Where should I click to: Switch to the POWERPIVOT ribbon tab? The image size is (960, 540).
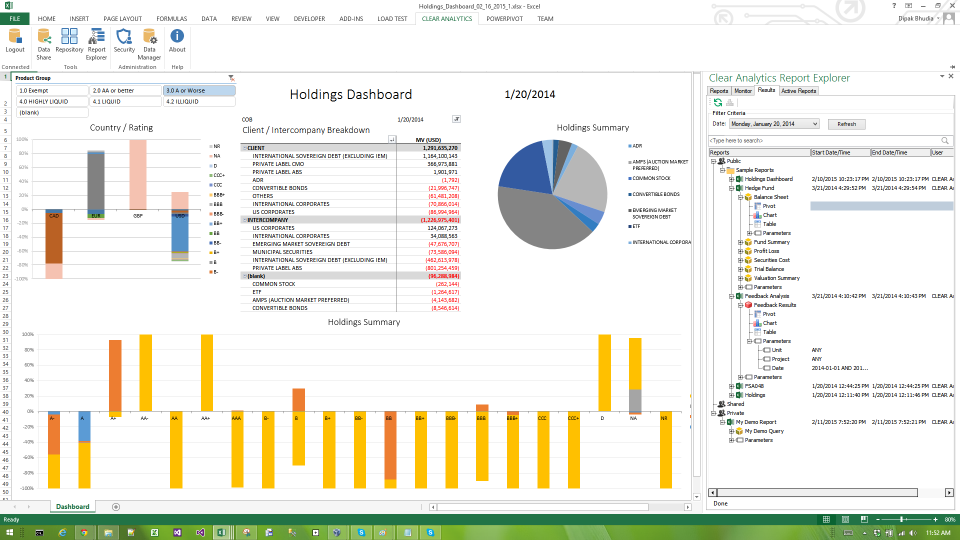pos(504,19)
